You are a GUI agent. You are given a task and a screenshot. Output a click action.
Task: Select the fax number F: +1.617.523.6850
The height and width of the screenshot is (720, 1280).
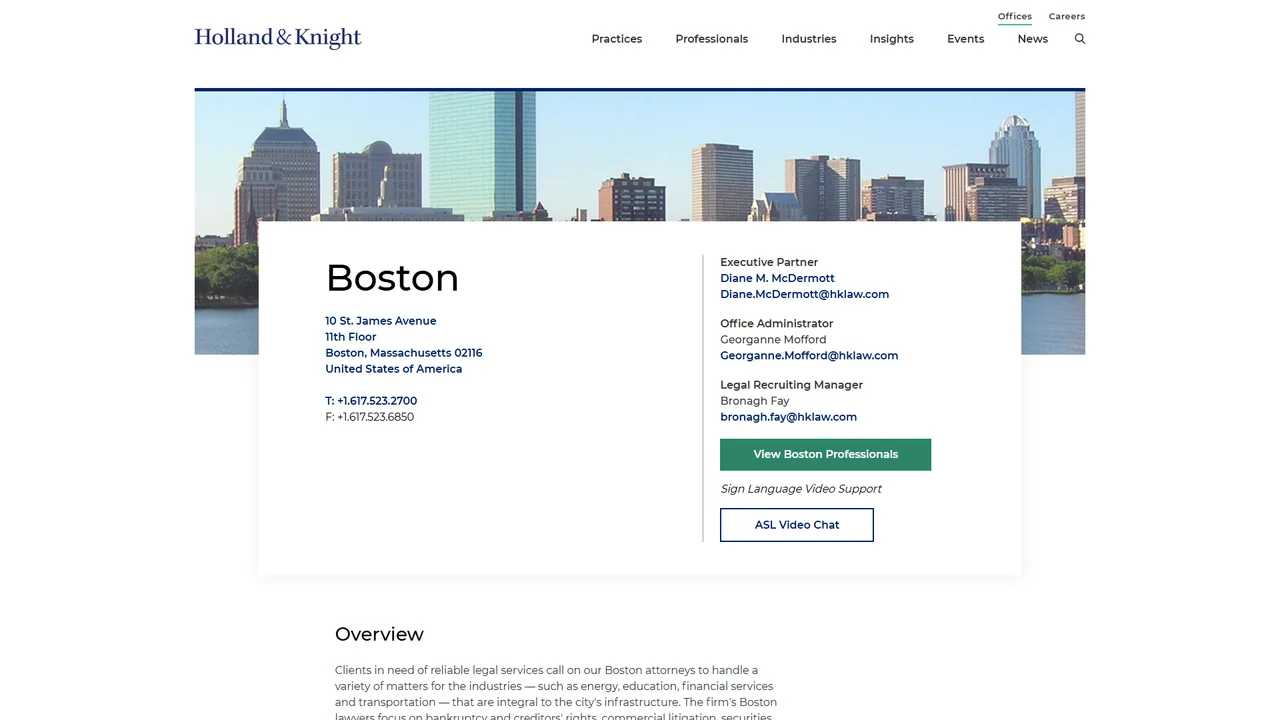point(370,417)
